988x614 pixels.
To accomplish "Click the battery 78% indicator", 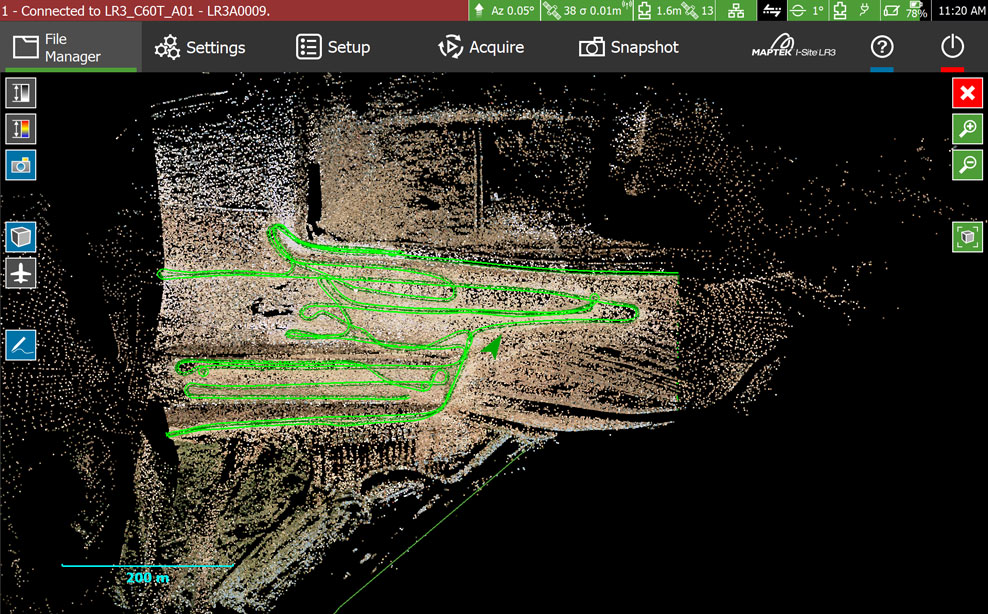I will (917, 10).
